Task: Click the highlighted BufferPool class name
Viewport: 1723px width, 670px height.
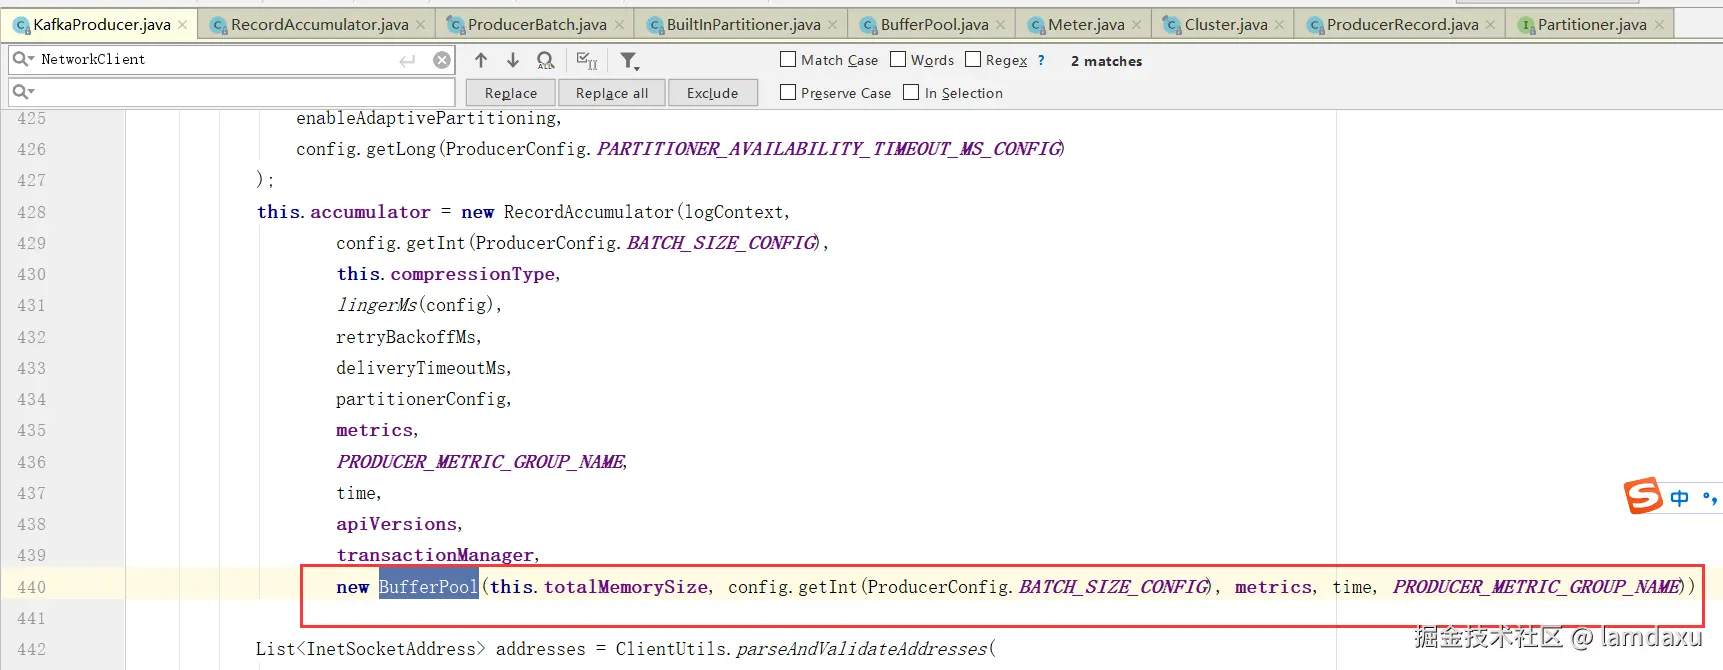Action: (428, 587)
